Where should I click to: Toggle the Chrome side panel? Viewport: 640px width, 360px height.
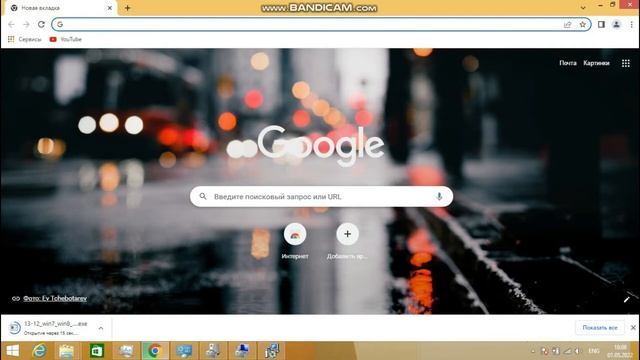601,24
